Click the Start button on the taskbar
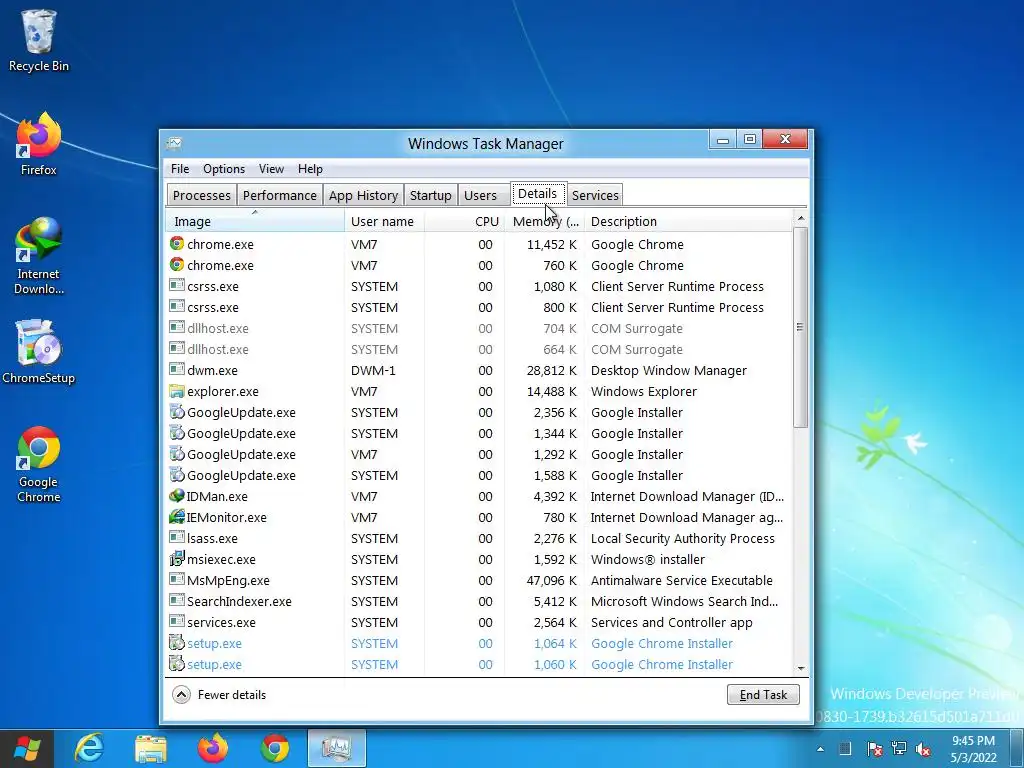 pyautogui.click(x=27, y=748)
